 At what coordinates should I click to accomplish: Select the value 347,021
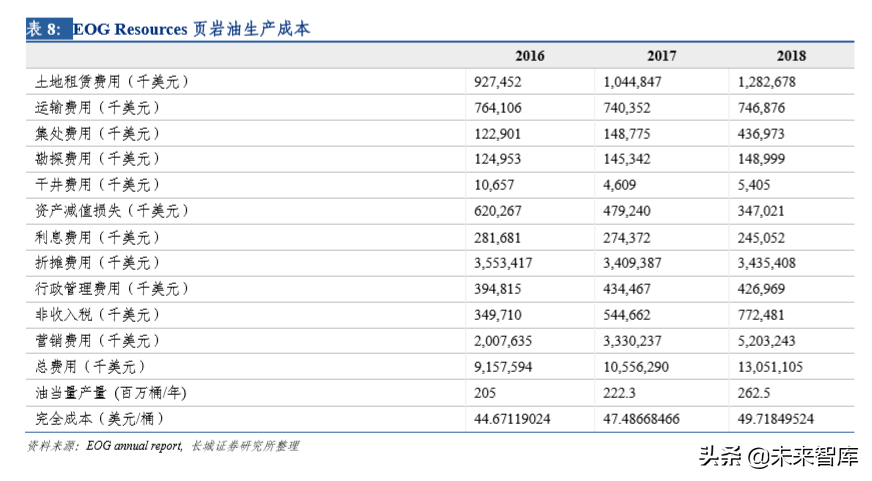click(761, 211)
